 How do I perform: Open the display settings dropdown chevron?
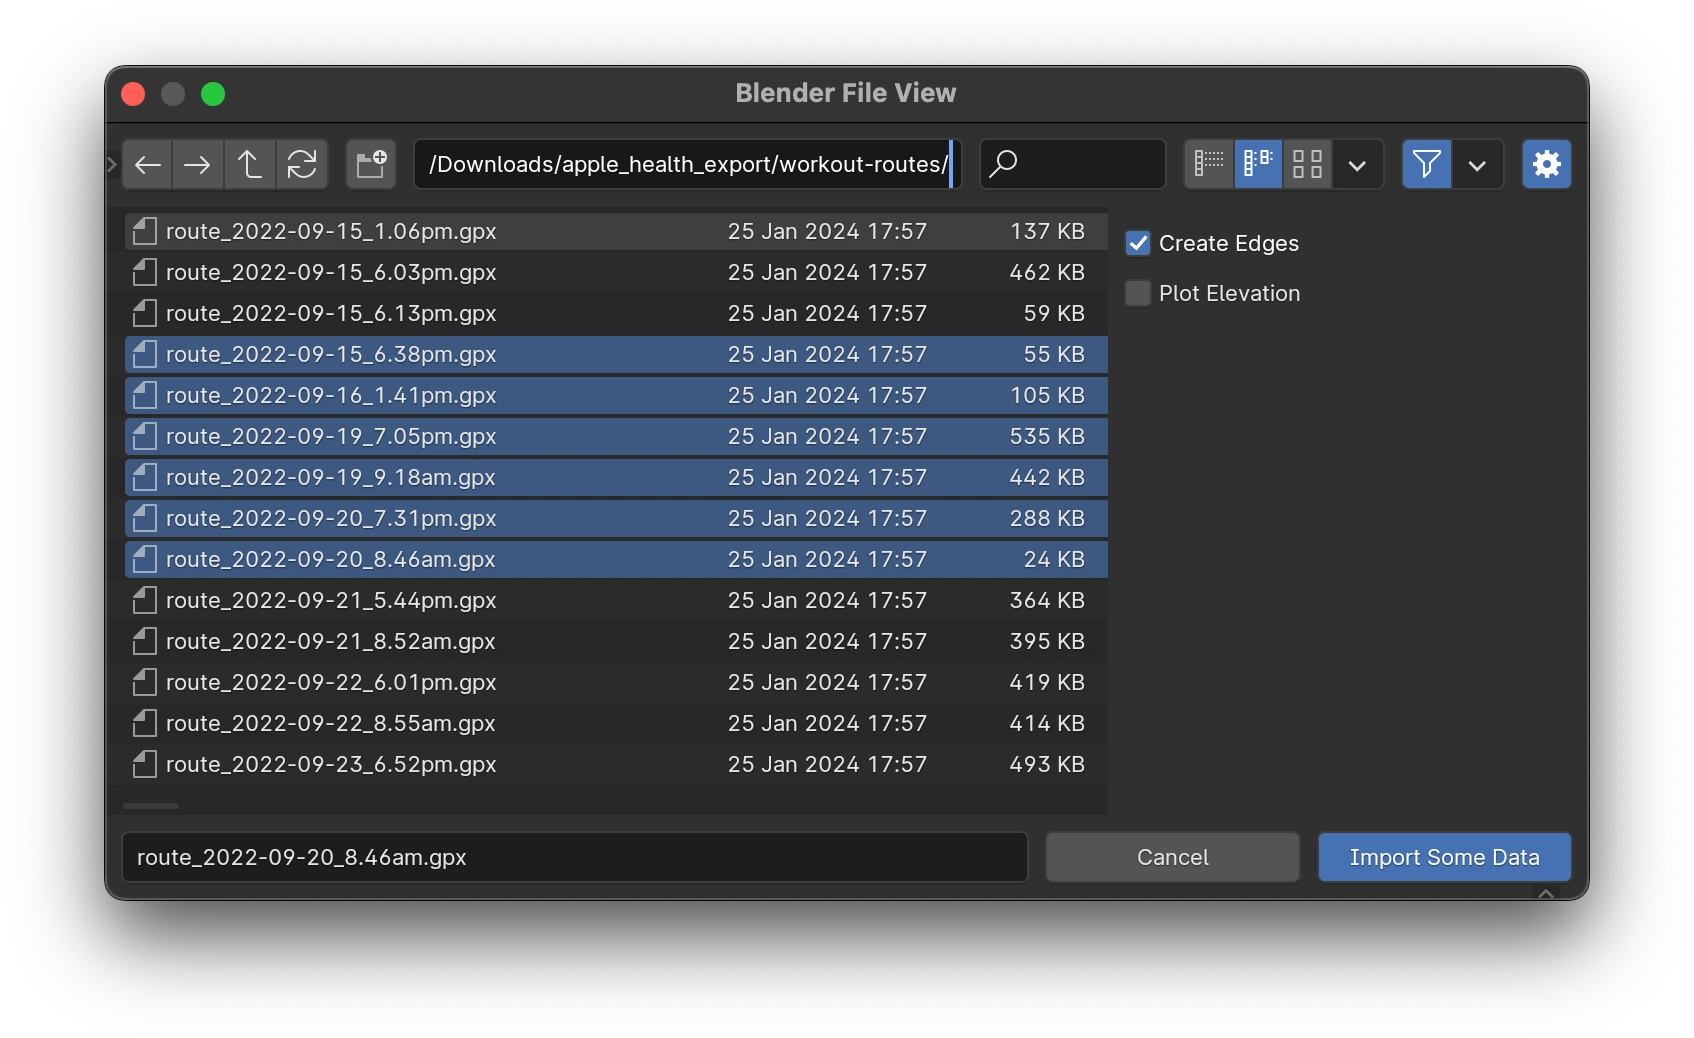pos(1357,164)
